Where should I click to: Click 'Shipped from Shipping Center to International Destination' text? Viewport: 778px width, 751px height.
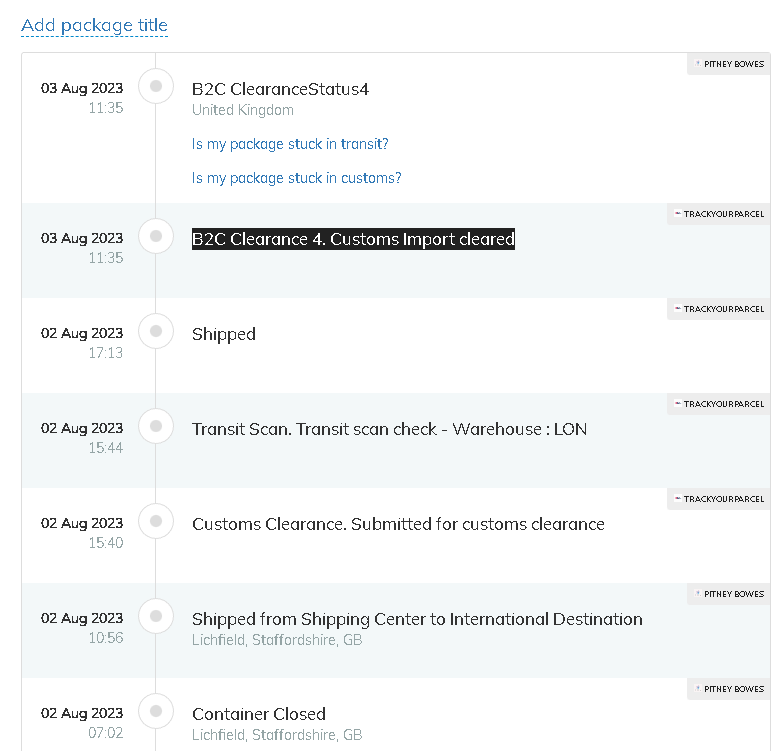click(417, 619)
